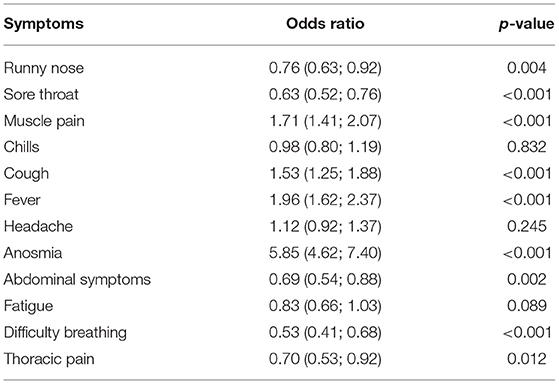The height and width of the screenshot is (384, 559).
Task: Select the Abdominal symptoms row label
Action: click(x=77, y=280)
